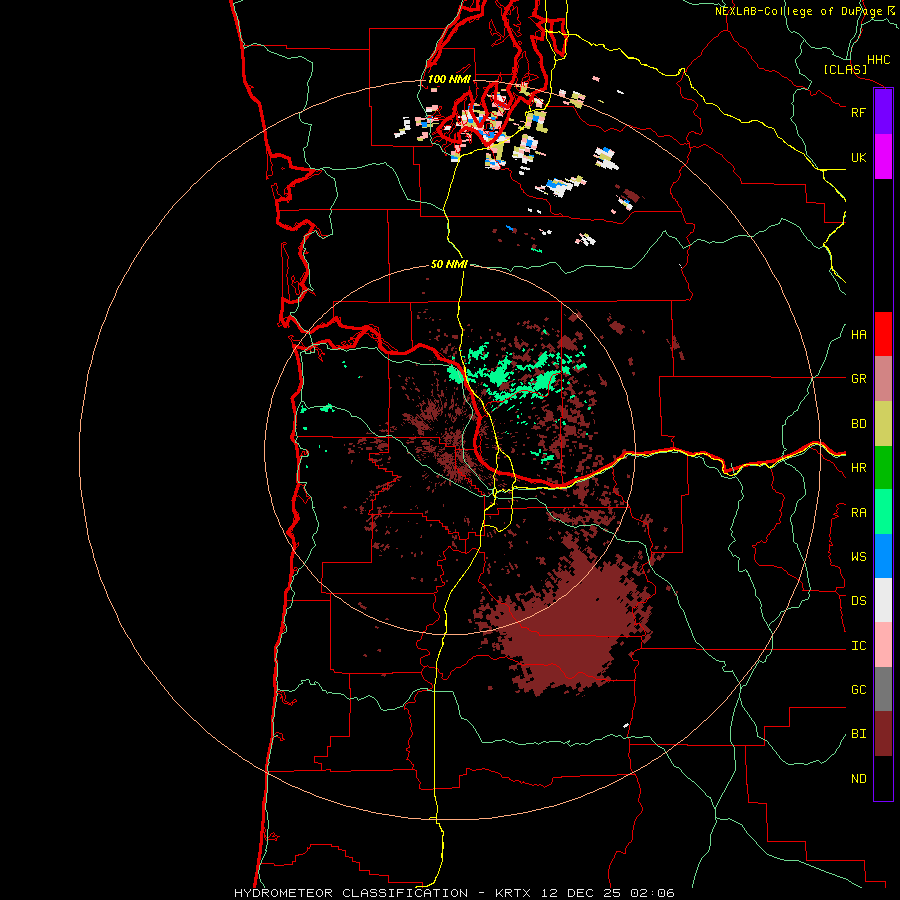This screenshot has width=900, height=900.
Task: Click the IC legend label
Action: (x=859, y=645)
